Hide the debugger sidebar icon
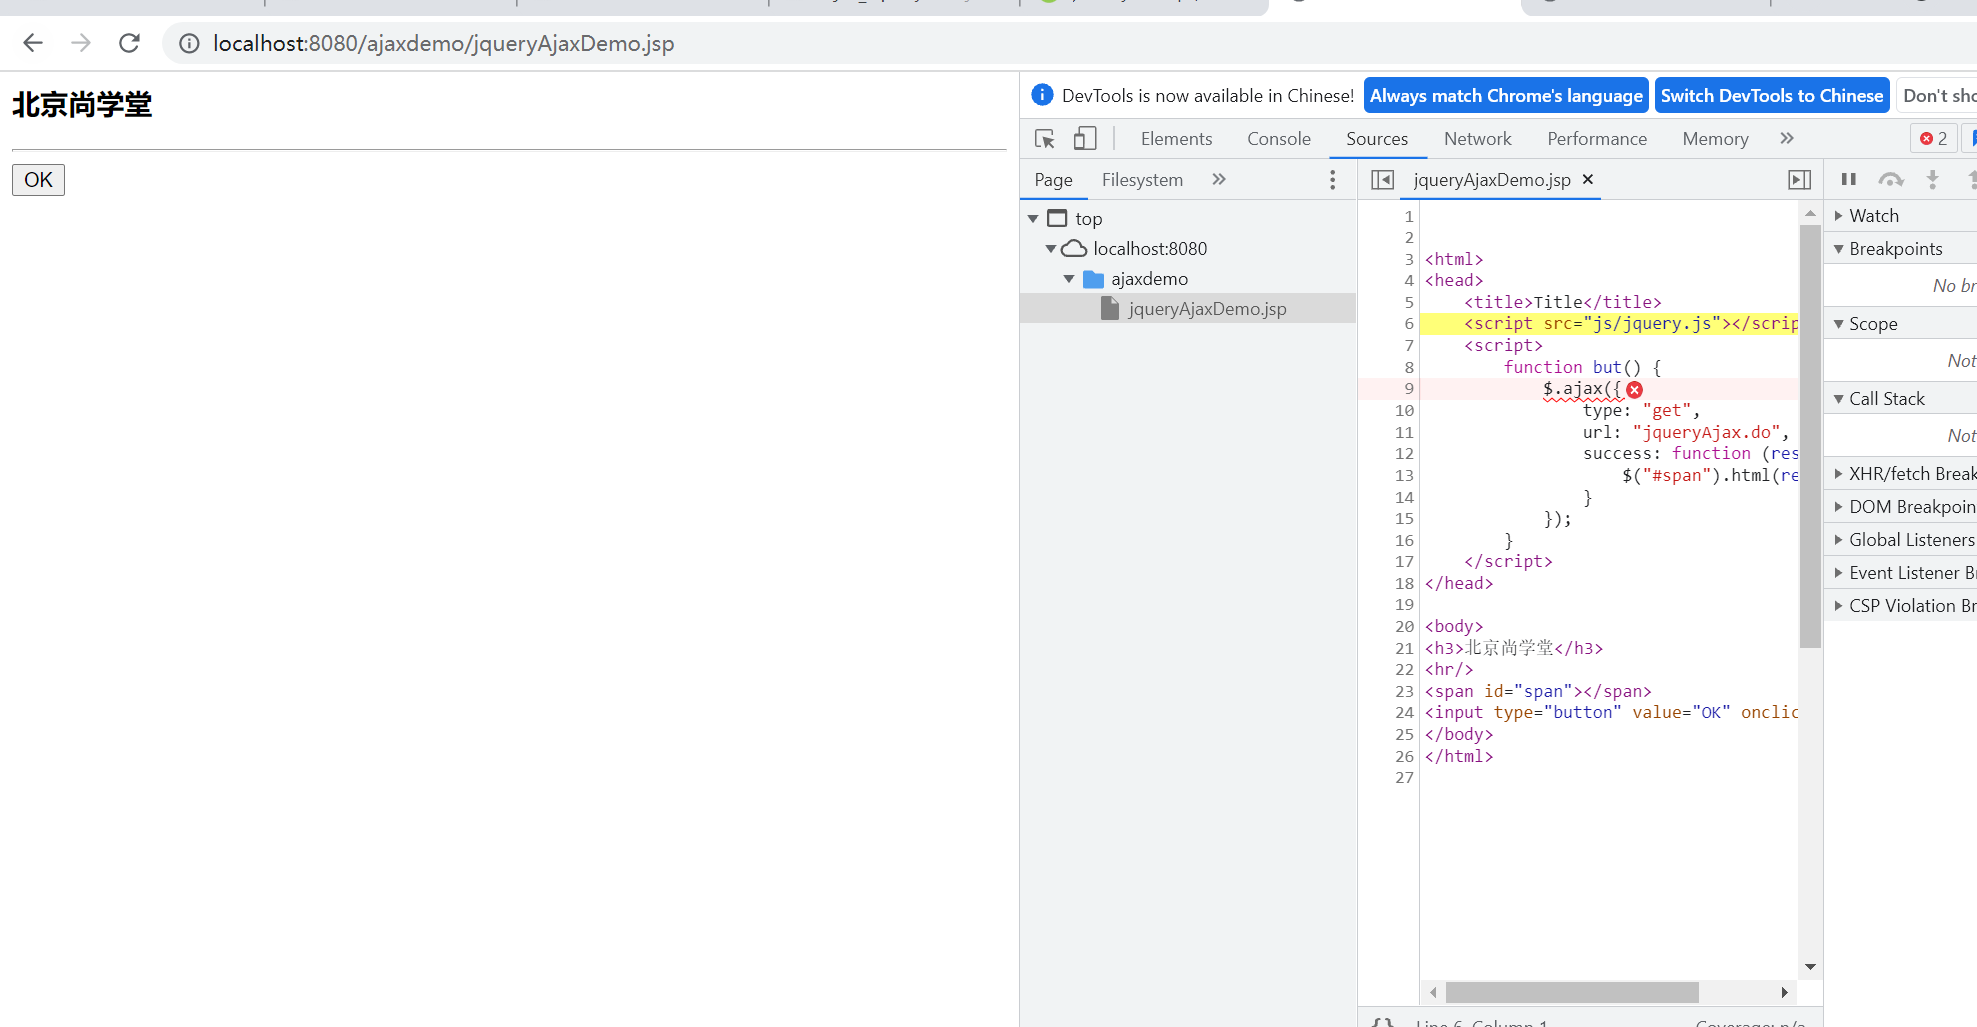1977x1027 pixels. click(1799, 180)
